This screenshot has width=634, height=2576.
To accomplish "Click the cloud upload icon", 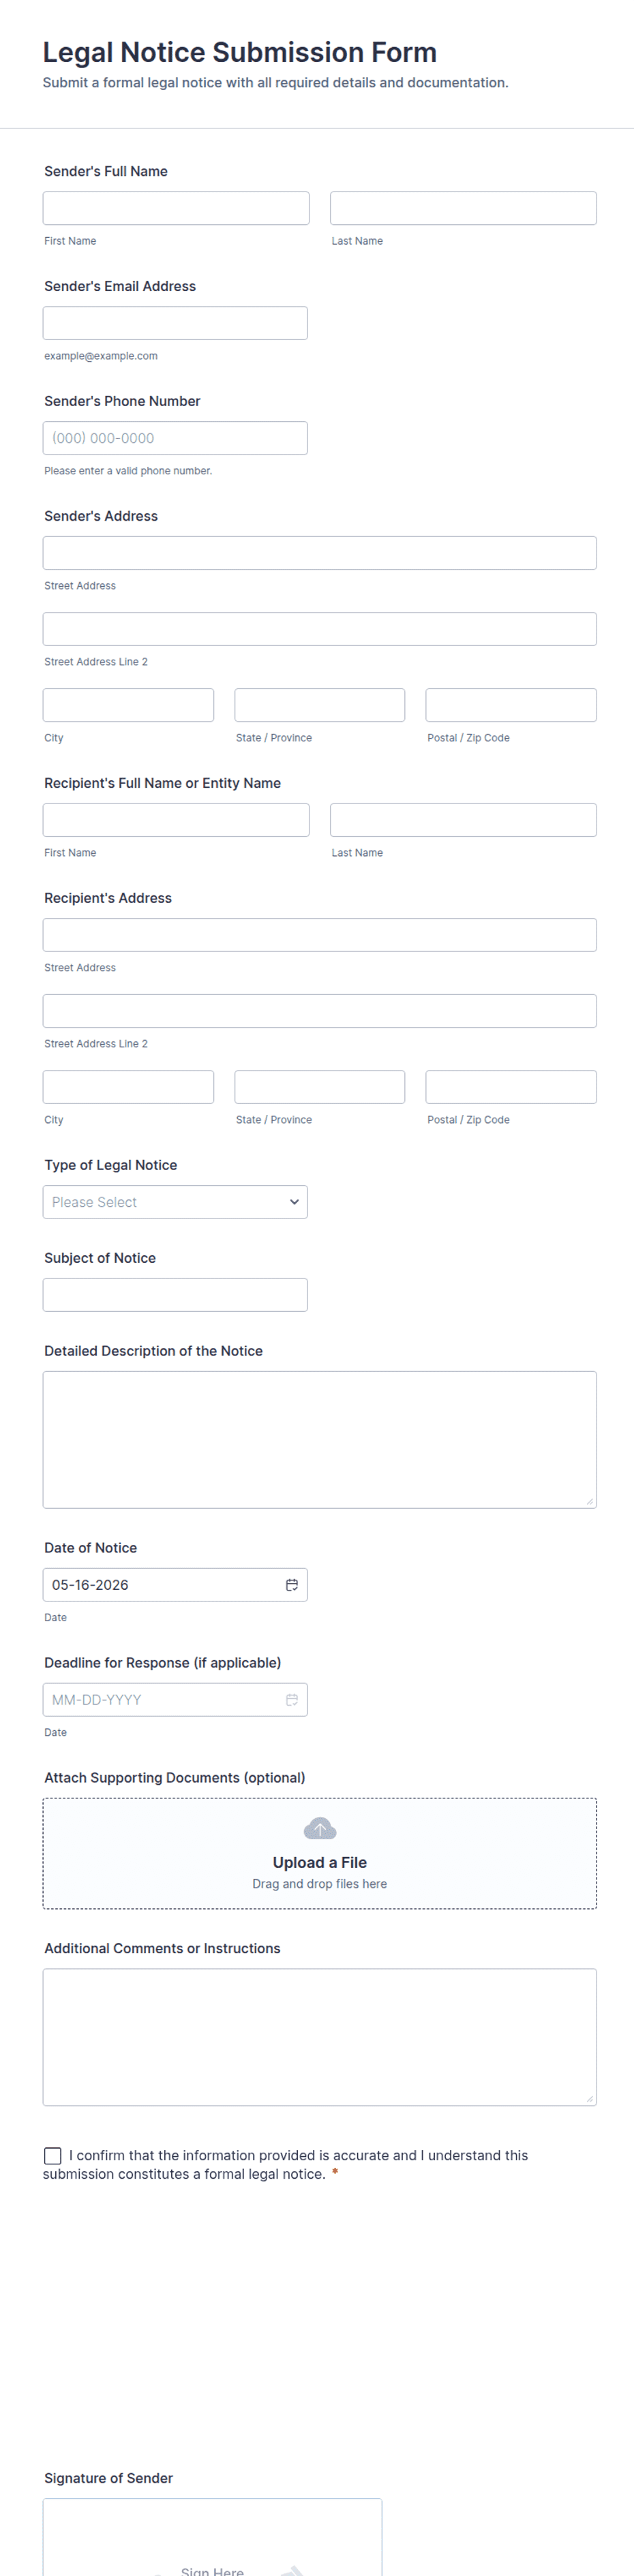I will [320, 1829].
